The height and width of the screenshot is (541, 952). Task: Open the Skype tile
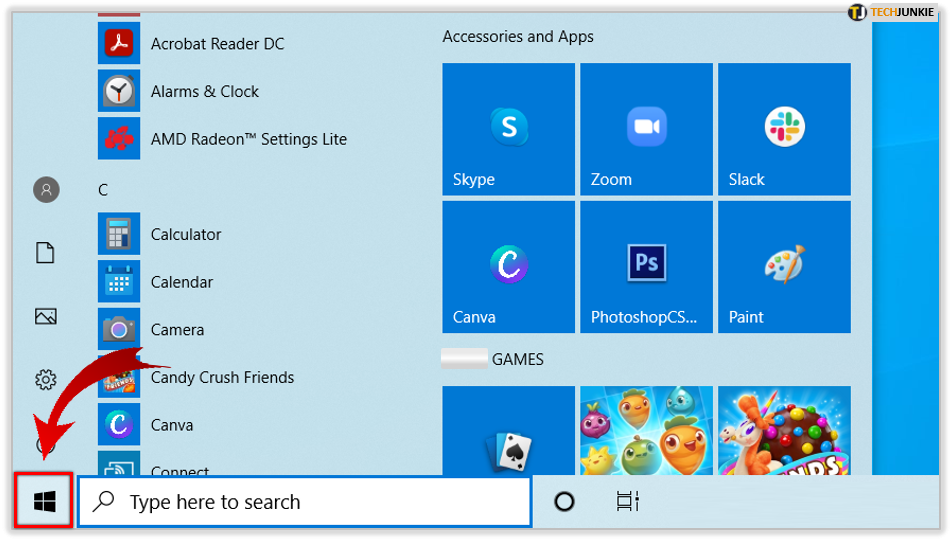pos(508,129)
